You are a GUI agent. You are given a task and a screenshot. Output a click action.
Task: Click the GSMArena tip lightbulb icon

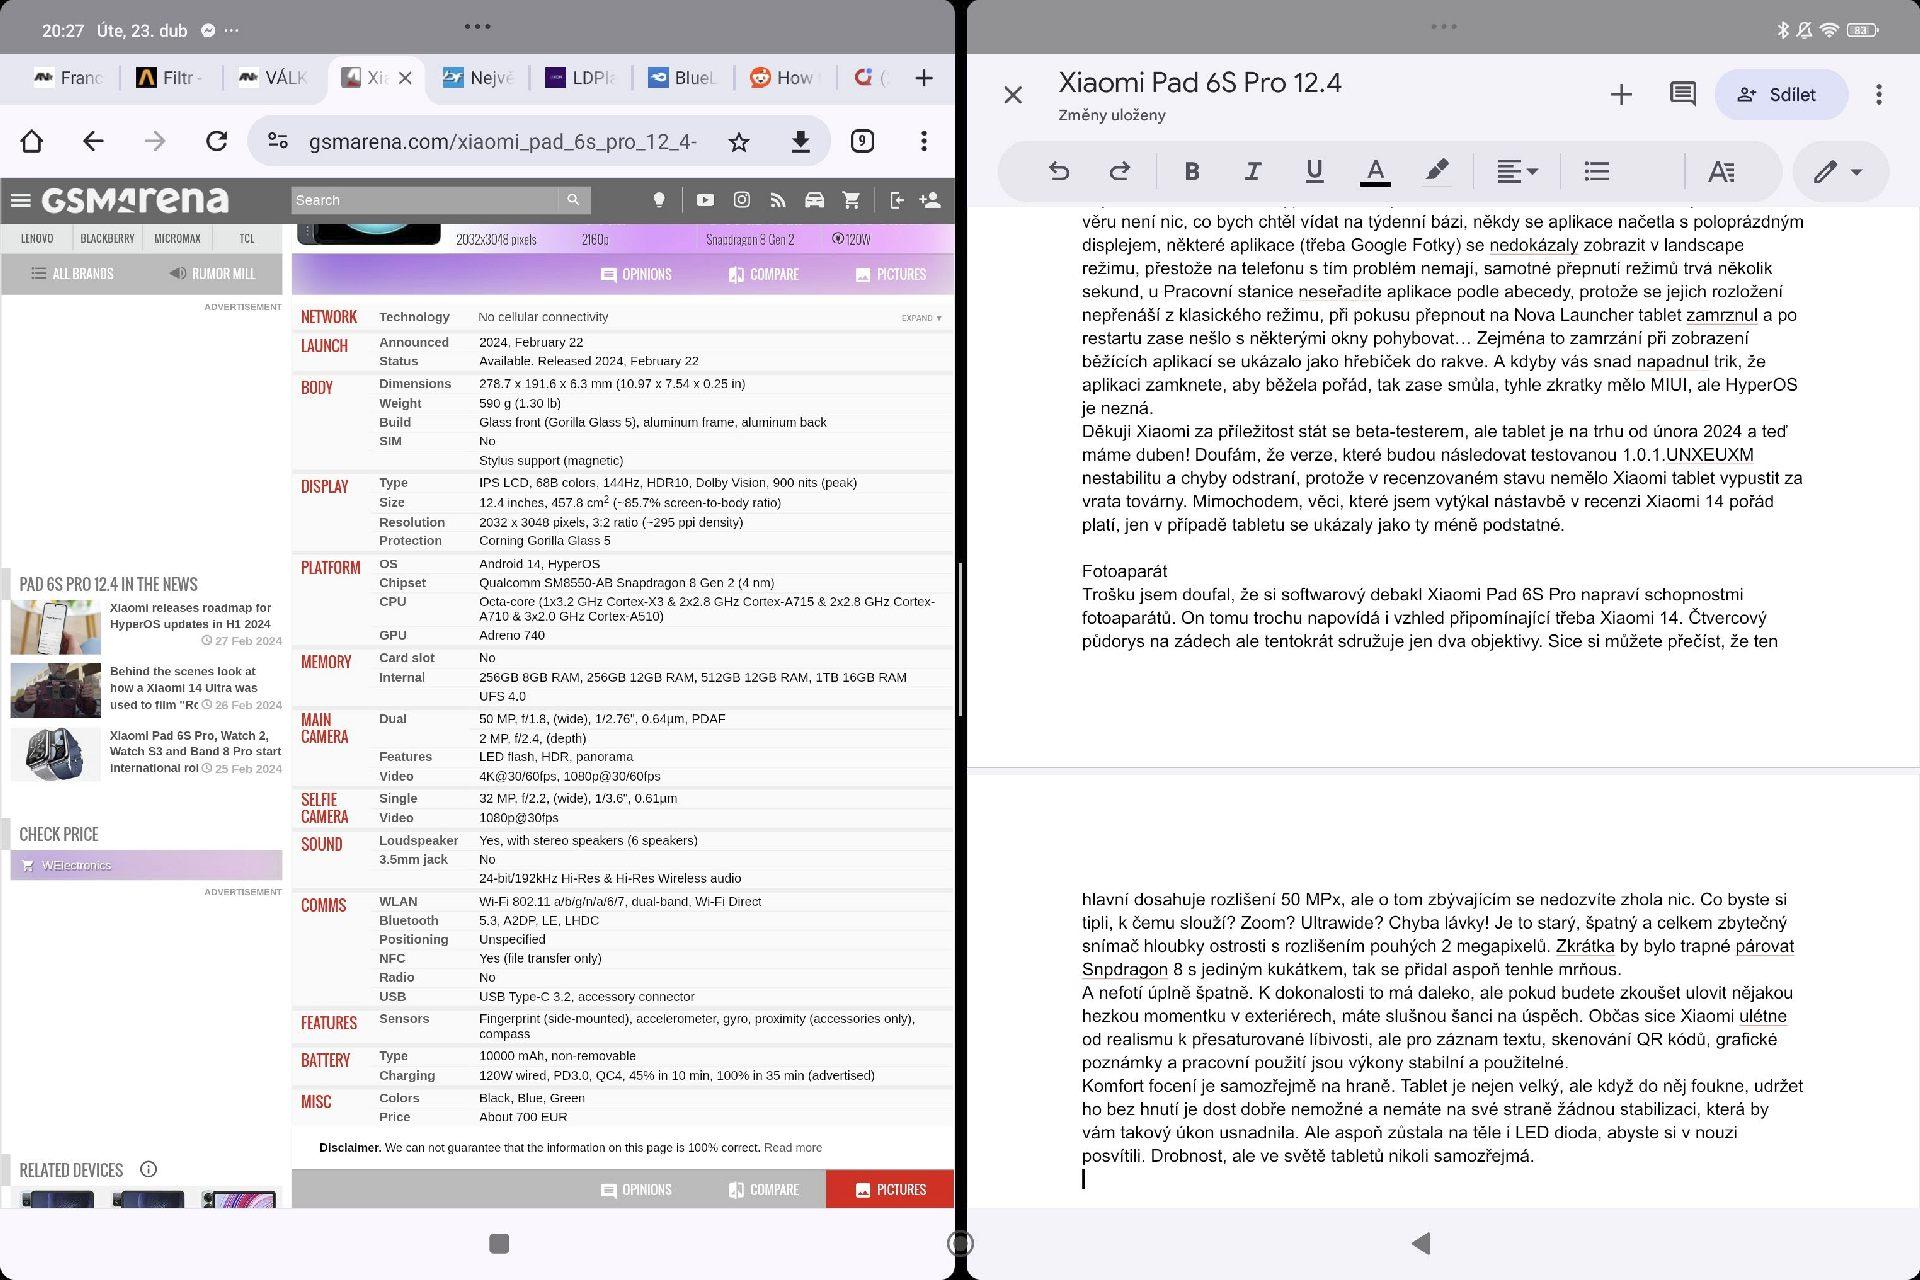click(659, 200)
